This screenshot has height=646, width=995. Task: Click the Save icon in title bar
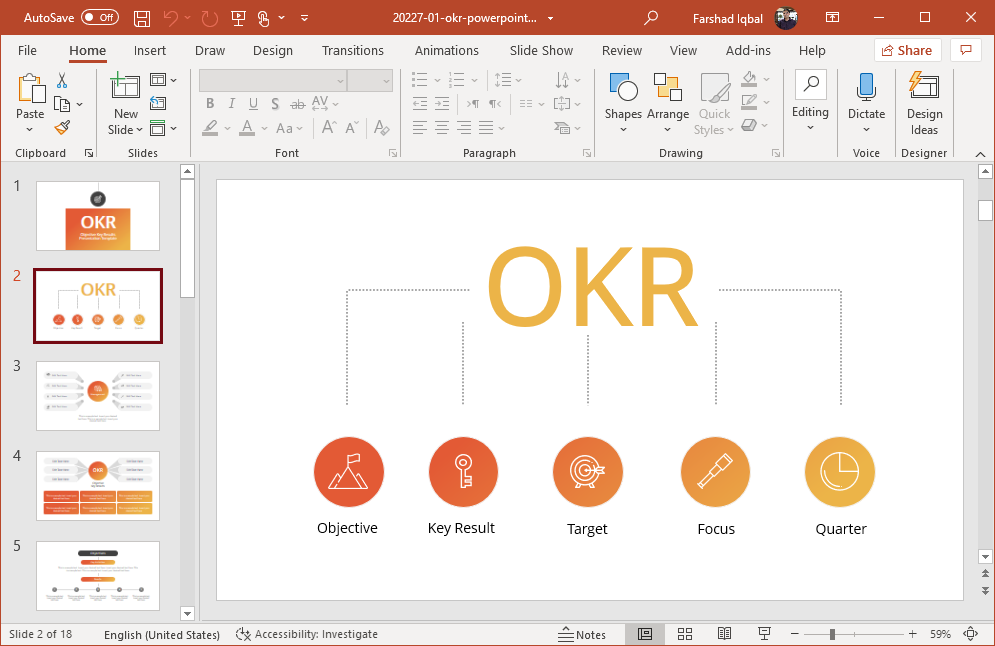click(142, 18)
